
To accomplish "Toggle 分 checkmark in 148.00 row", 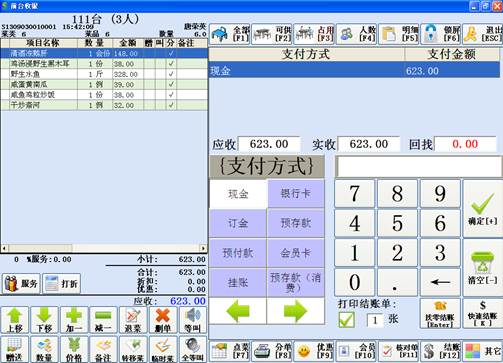I will 171,53.
